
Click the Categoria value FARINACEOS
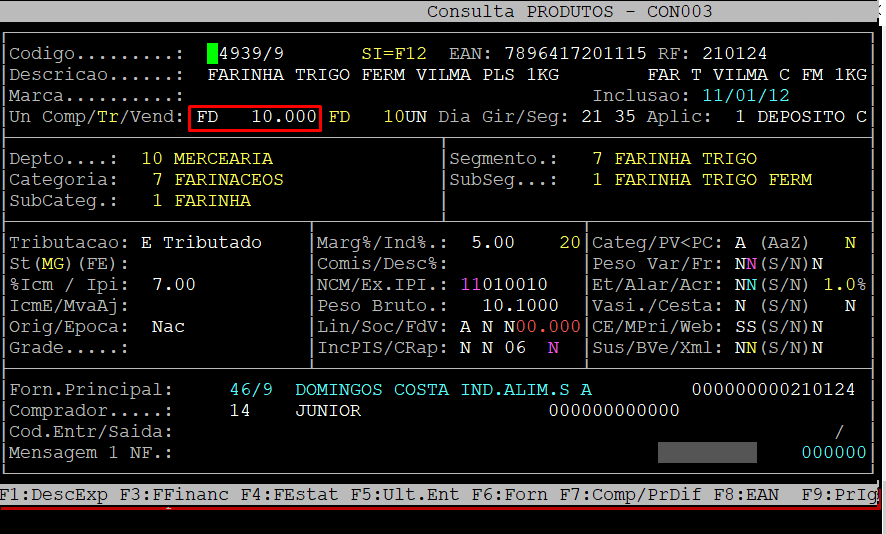pyautogui.click(x=228, y=180)
